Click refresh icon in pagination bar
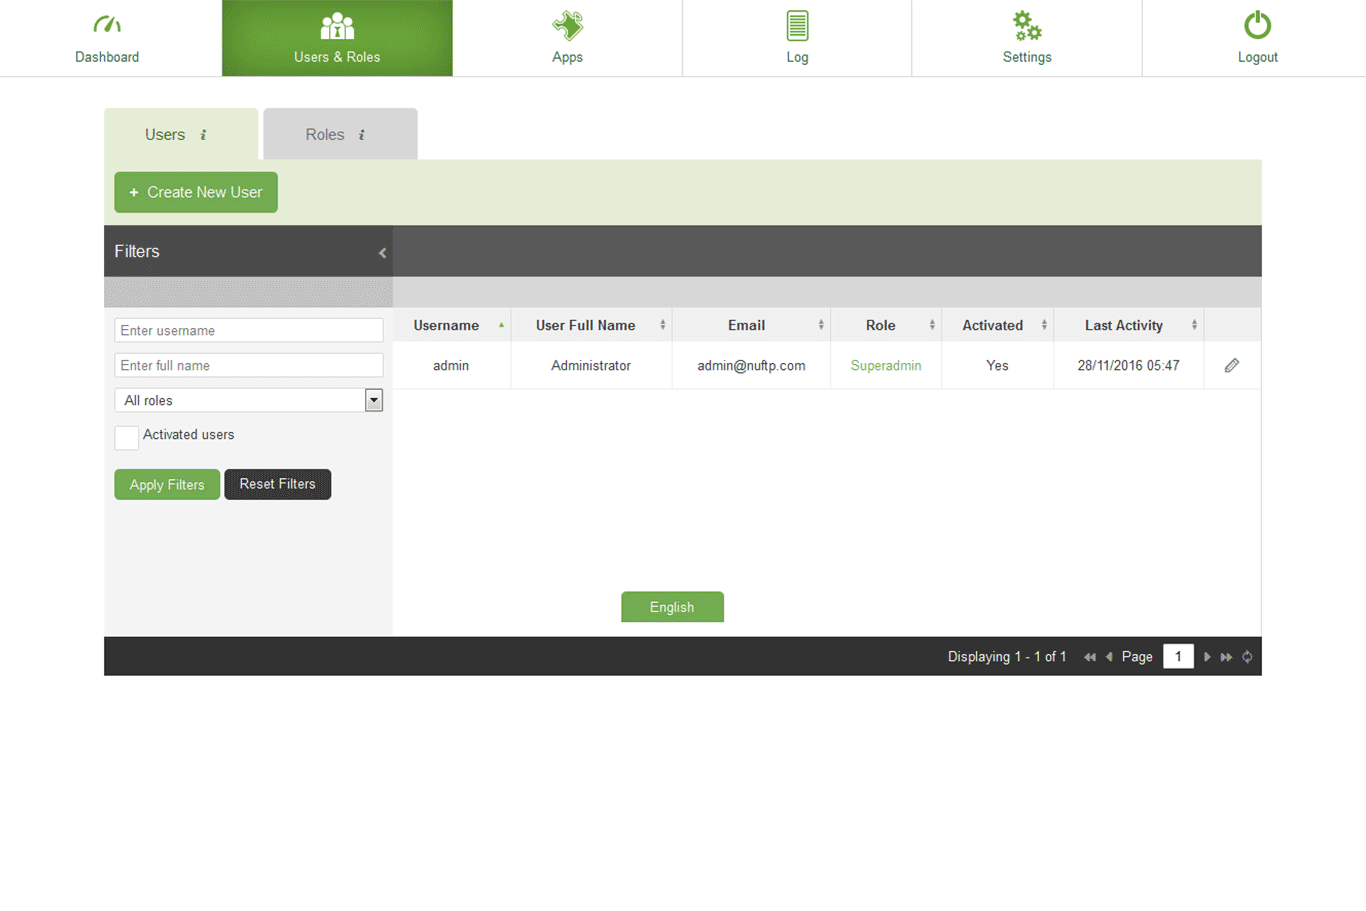1366x911 pixels. [1247, 657]
